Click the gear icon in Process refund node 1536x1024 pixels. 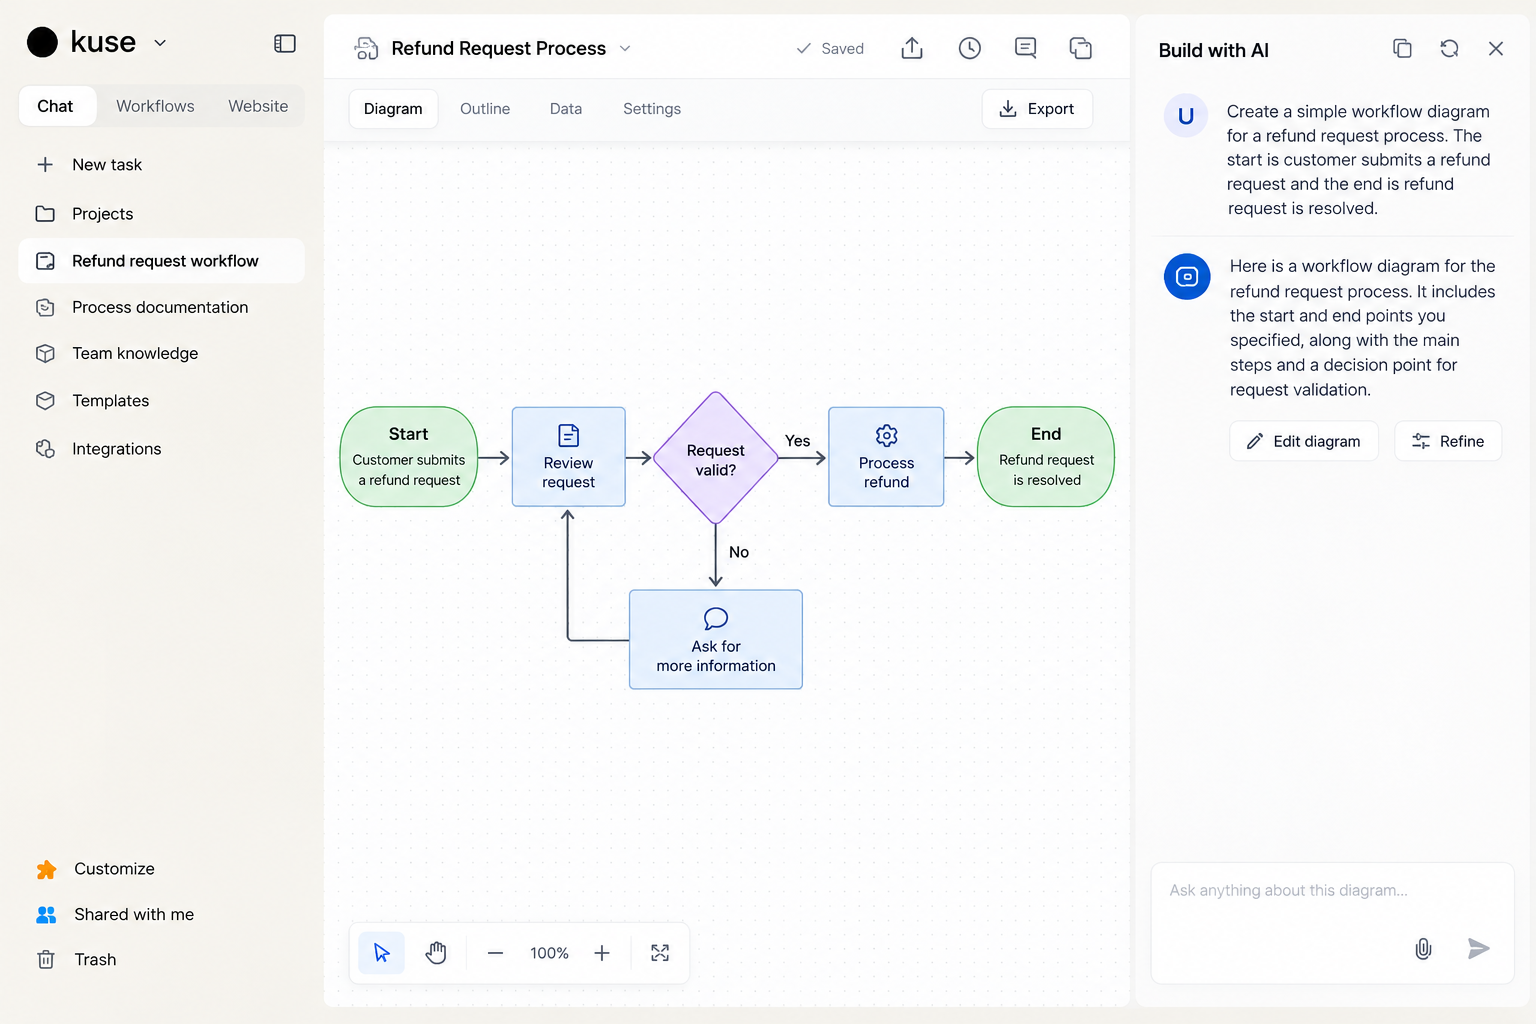point(887,435)
